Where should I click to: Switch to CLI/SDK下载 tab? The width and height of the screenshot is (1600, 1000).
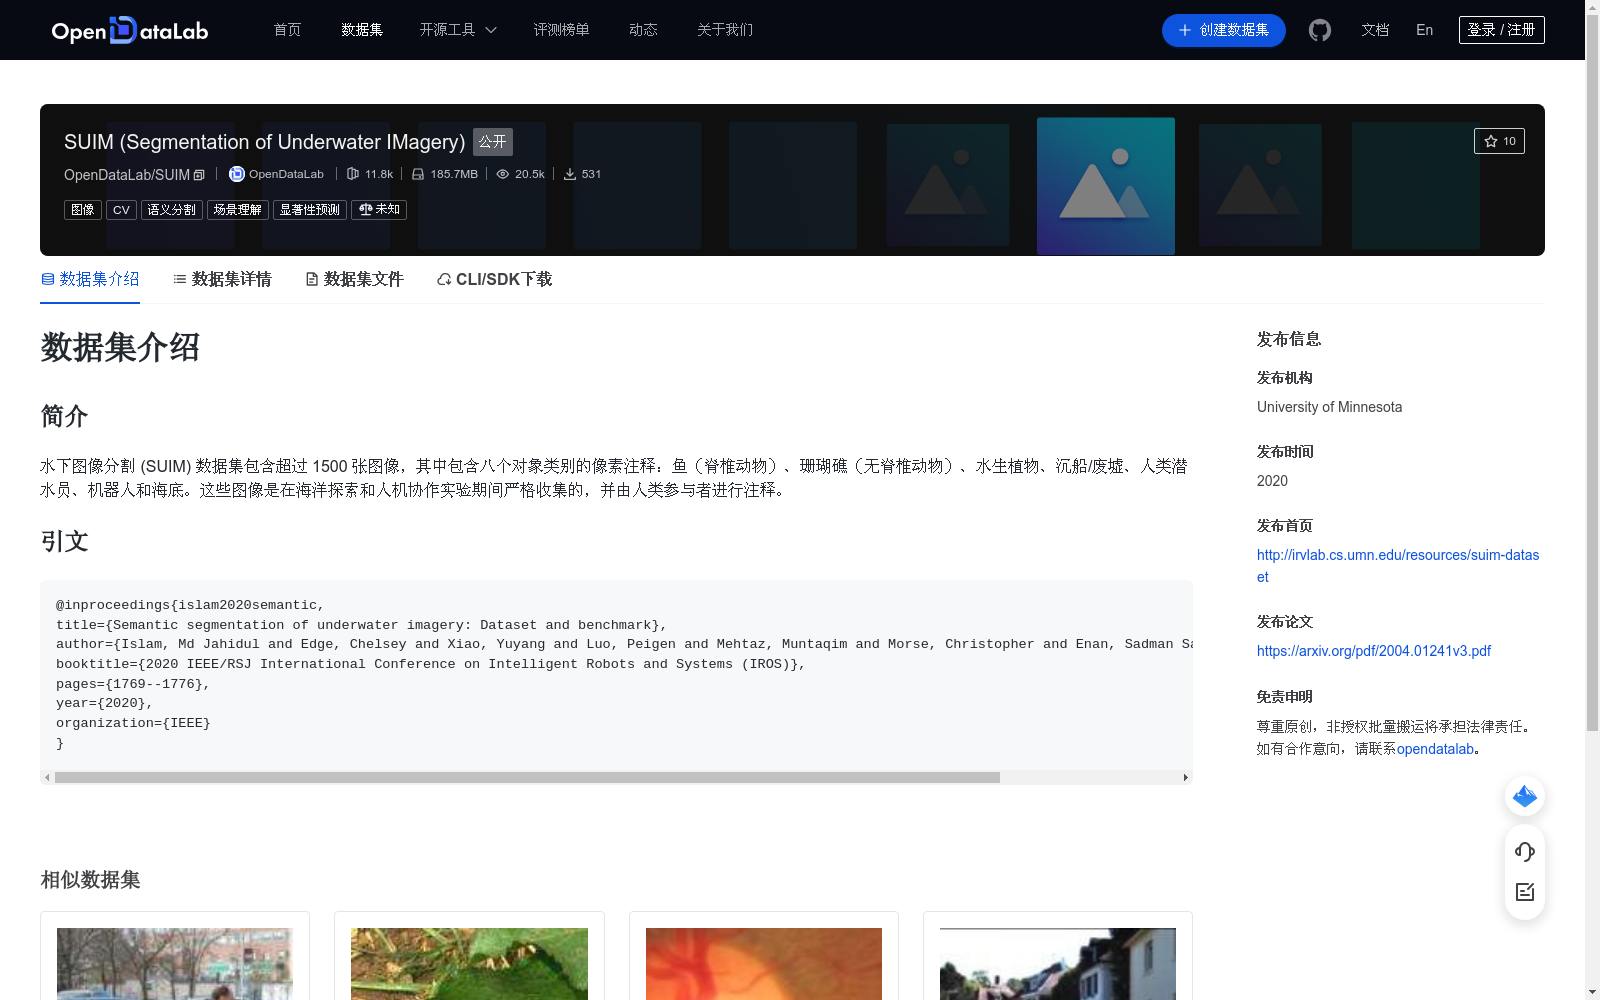[495, 279]
